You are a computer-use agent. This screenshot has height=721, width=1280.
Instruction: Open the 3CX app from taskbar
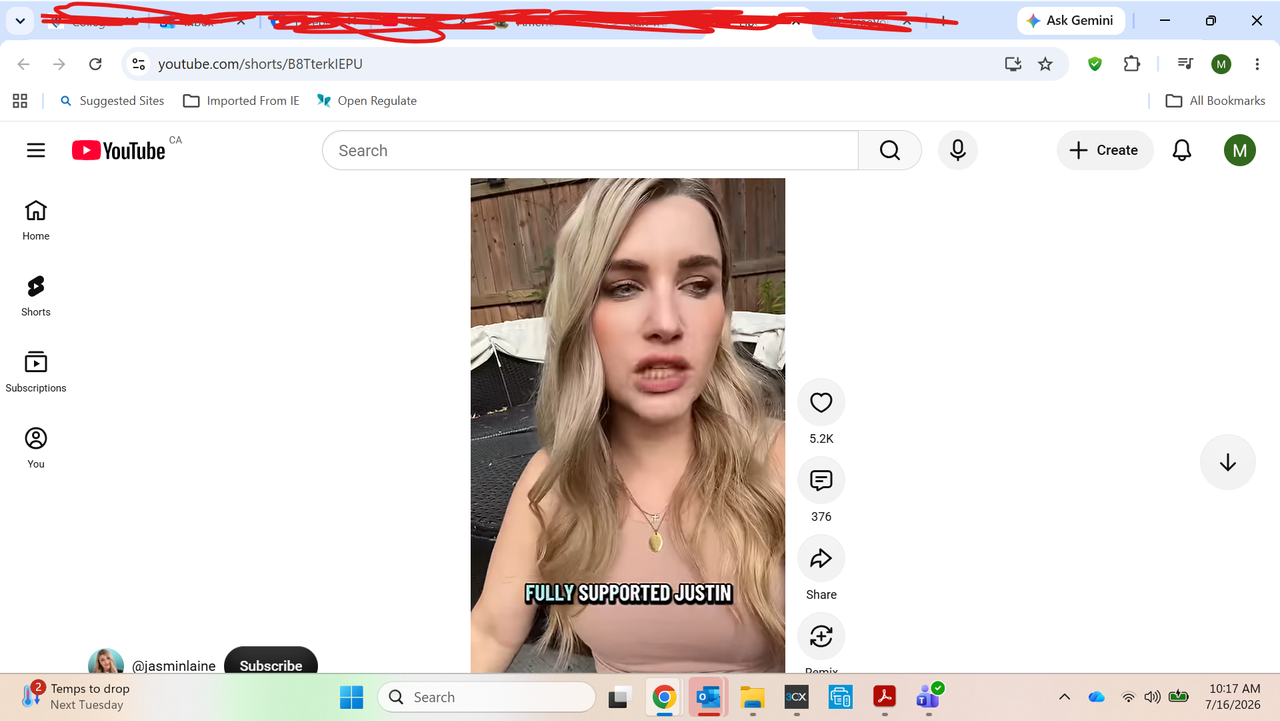coord(796,697)
